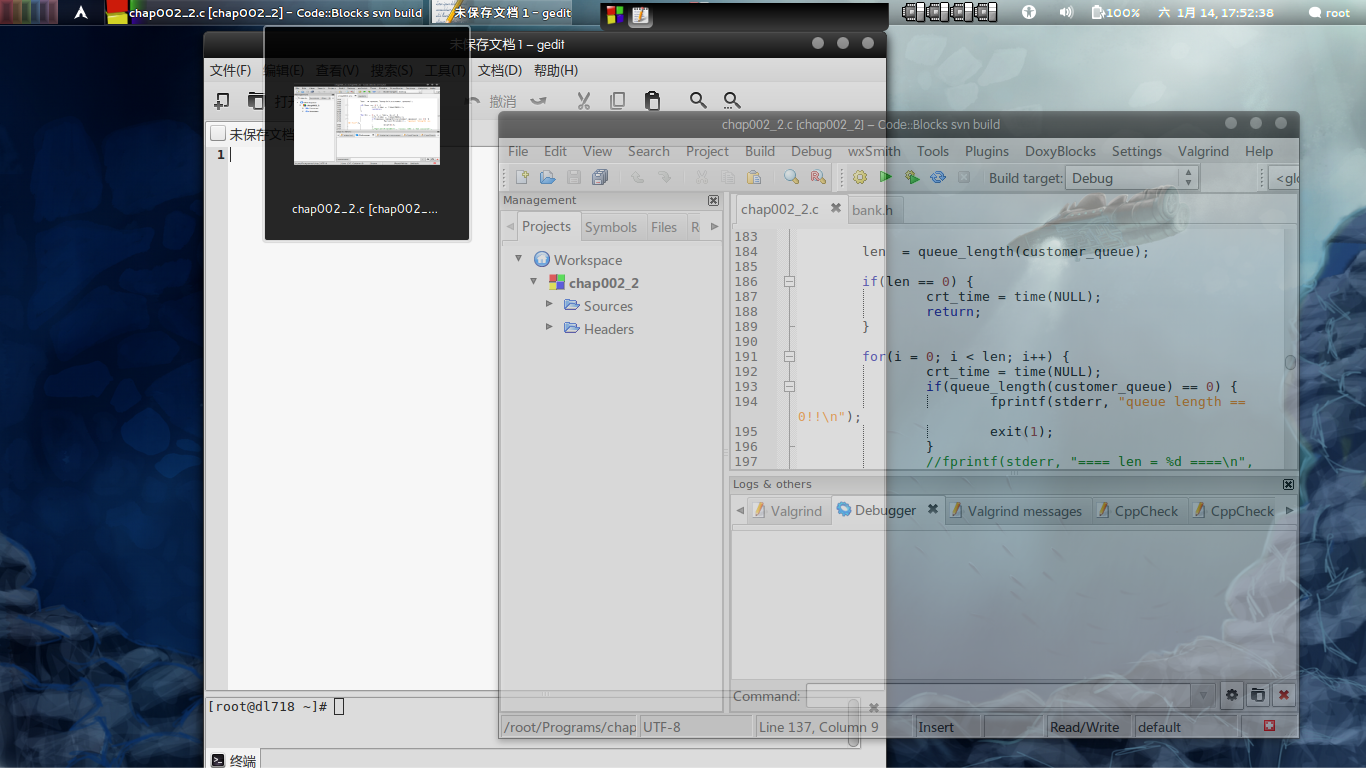Click the debugger Command input field

(1000, 695)
